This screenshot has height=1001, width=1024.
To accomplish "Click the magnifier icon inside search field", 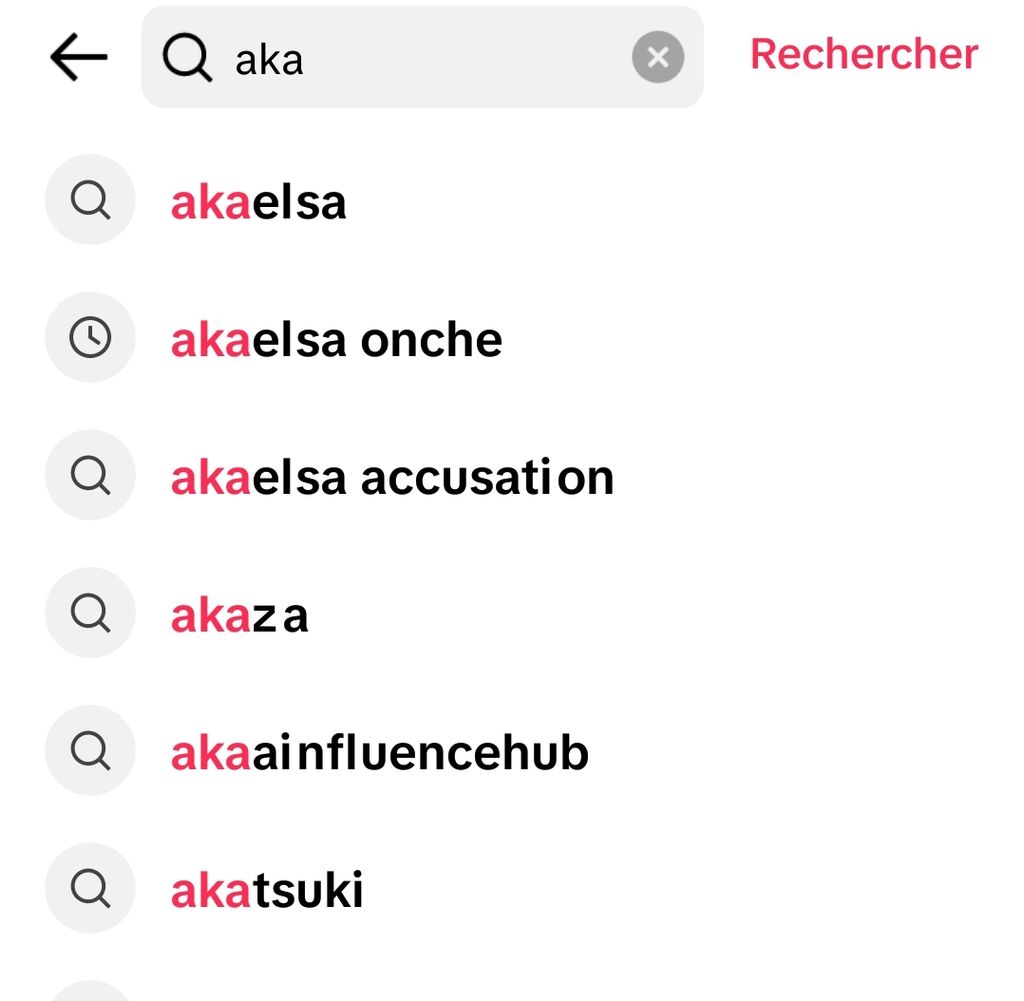I will click(x=188, y=58).
